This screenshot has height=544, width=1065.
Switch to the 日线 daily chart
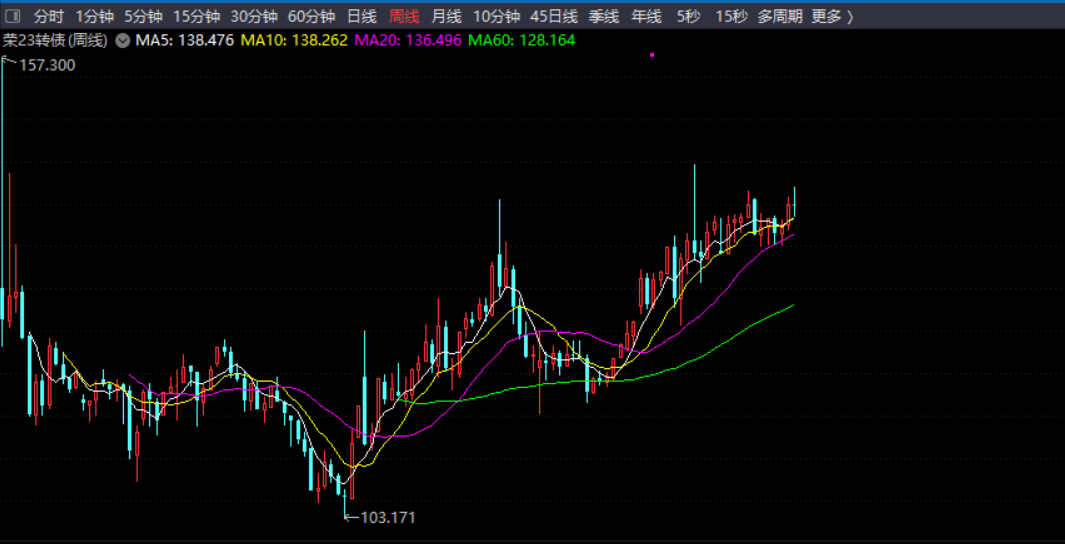pyautogui.click(x=361, y=17)
